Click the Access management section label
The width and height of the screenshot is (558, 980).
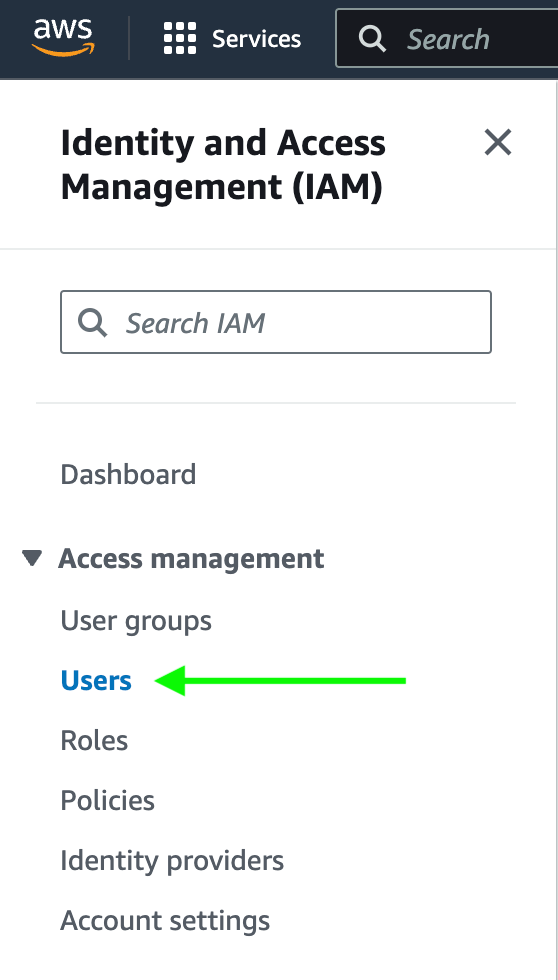pos(191,558)
